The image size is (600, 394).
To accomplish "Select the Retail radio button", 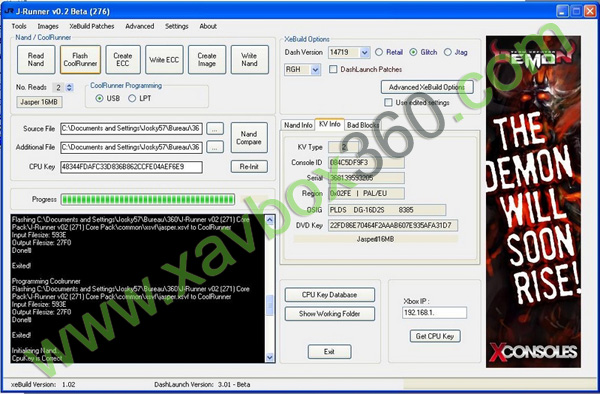I will pos(379,52).
